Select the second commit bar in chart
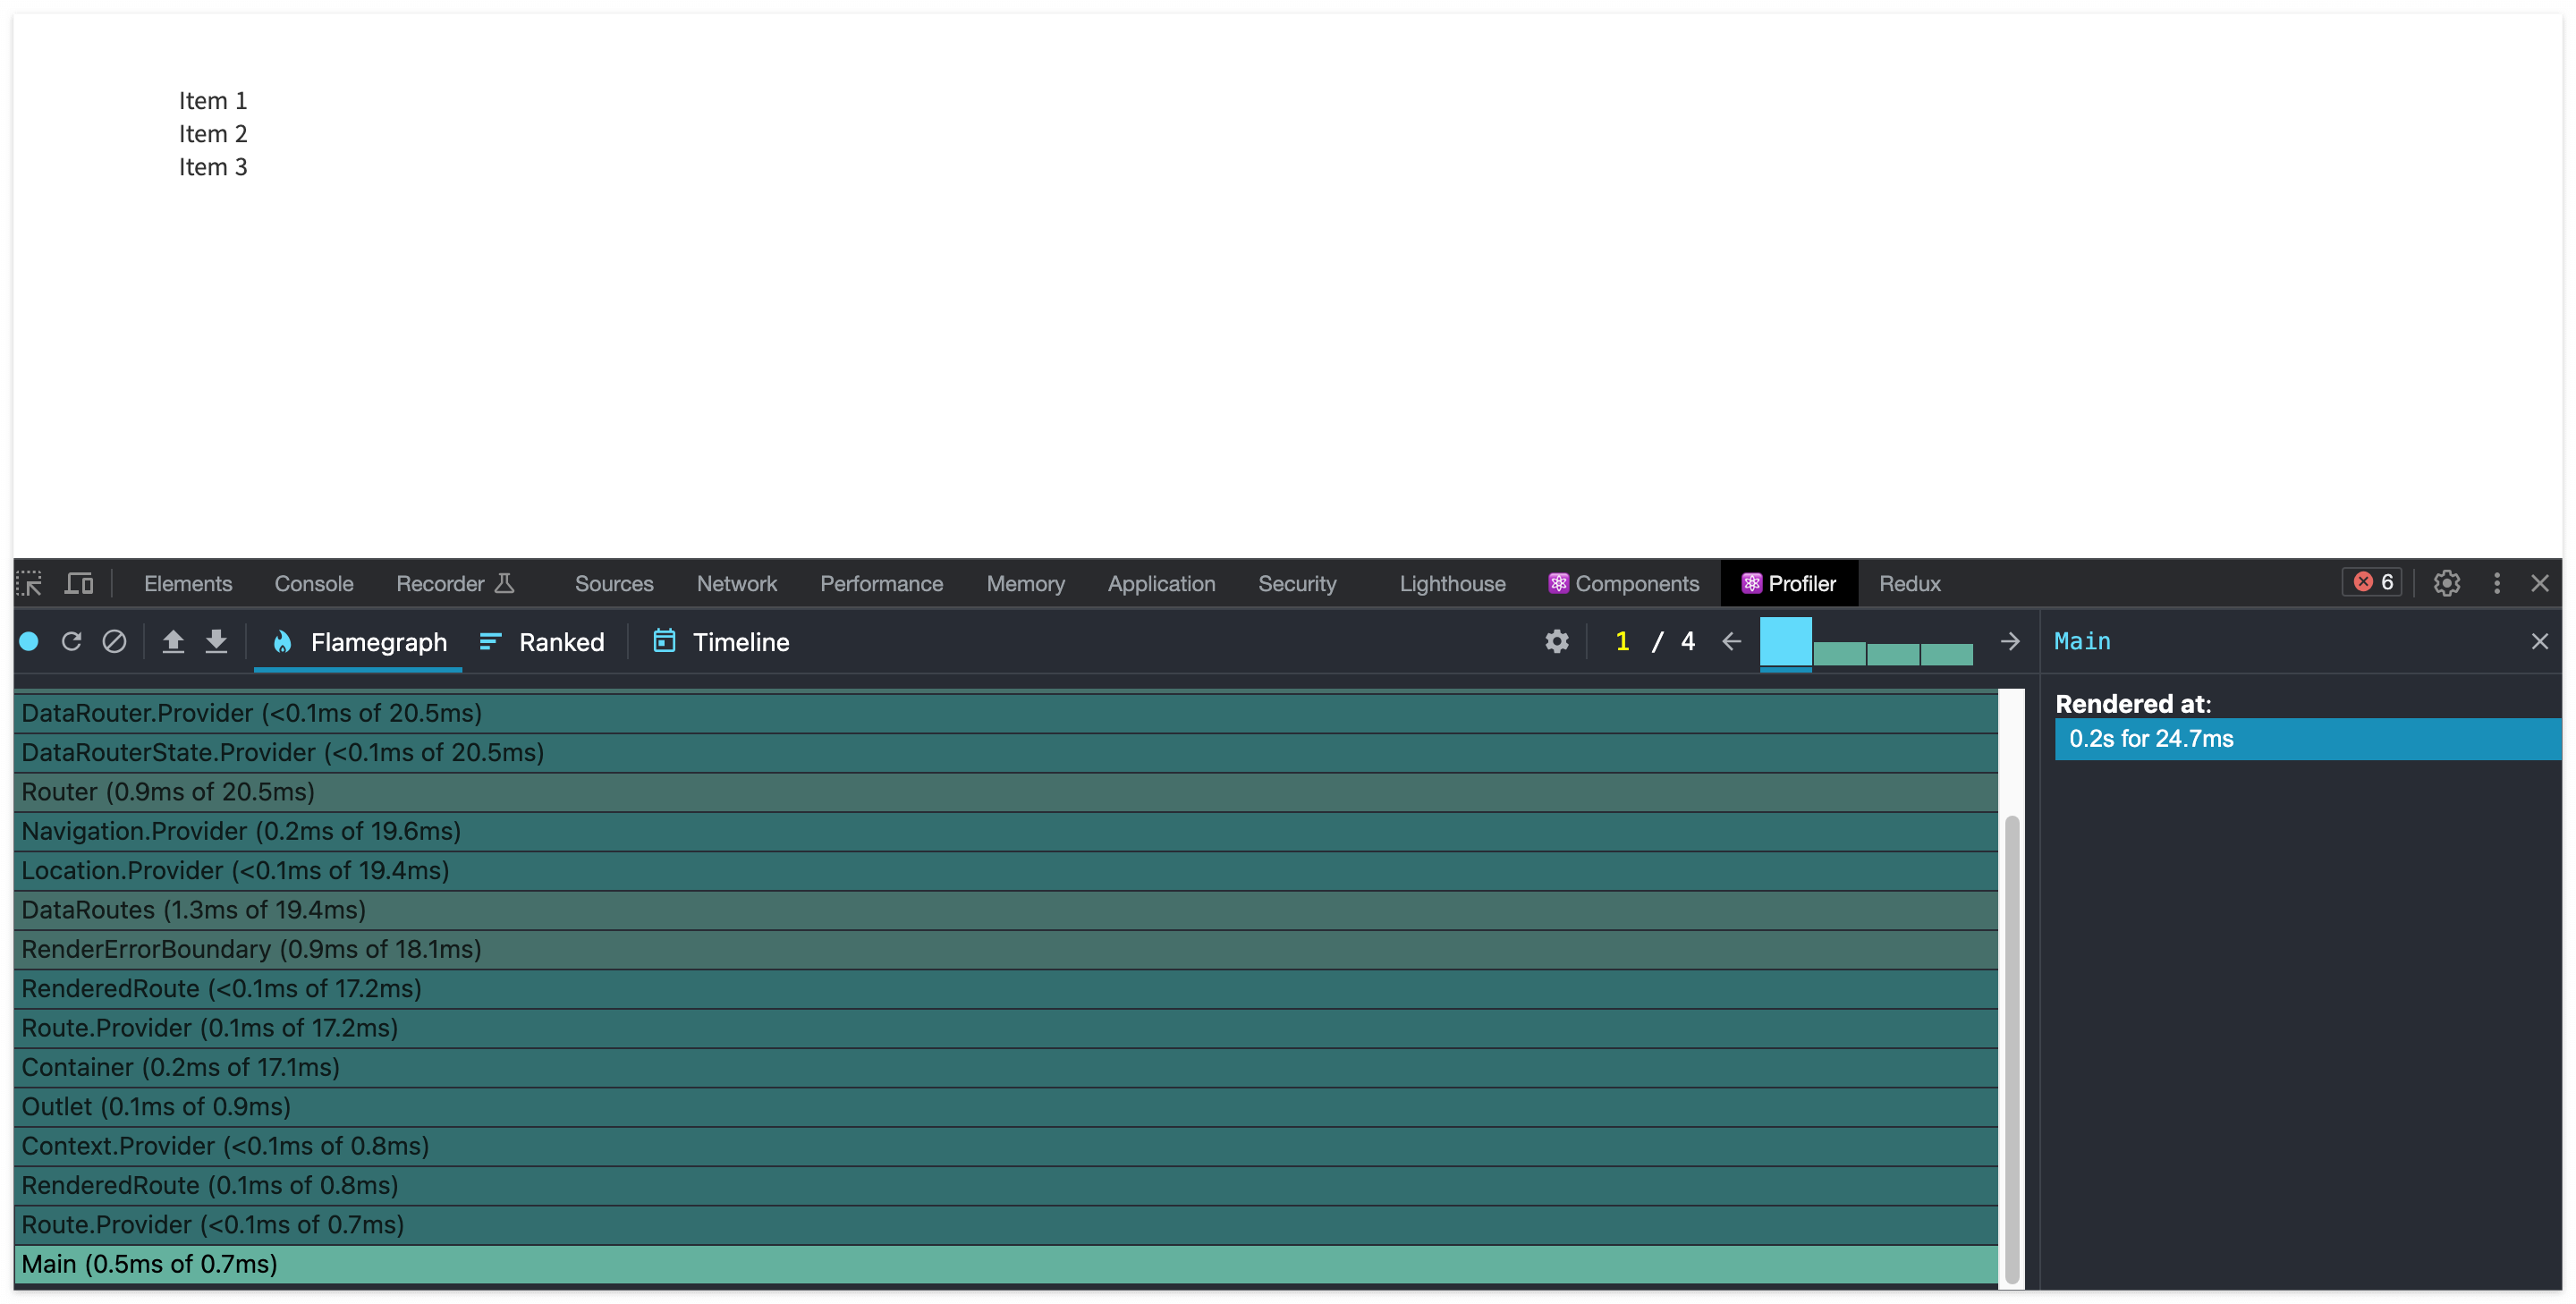 (x=1839, y=654)
